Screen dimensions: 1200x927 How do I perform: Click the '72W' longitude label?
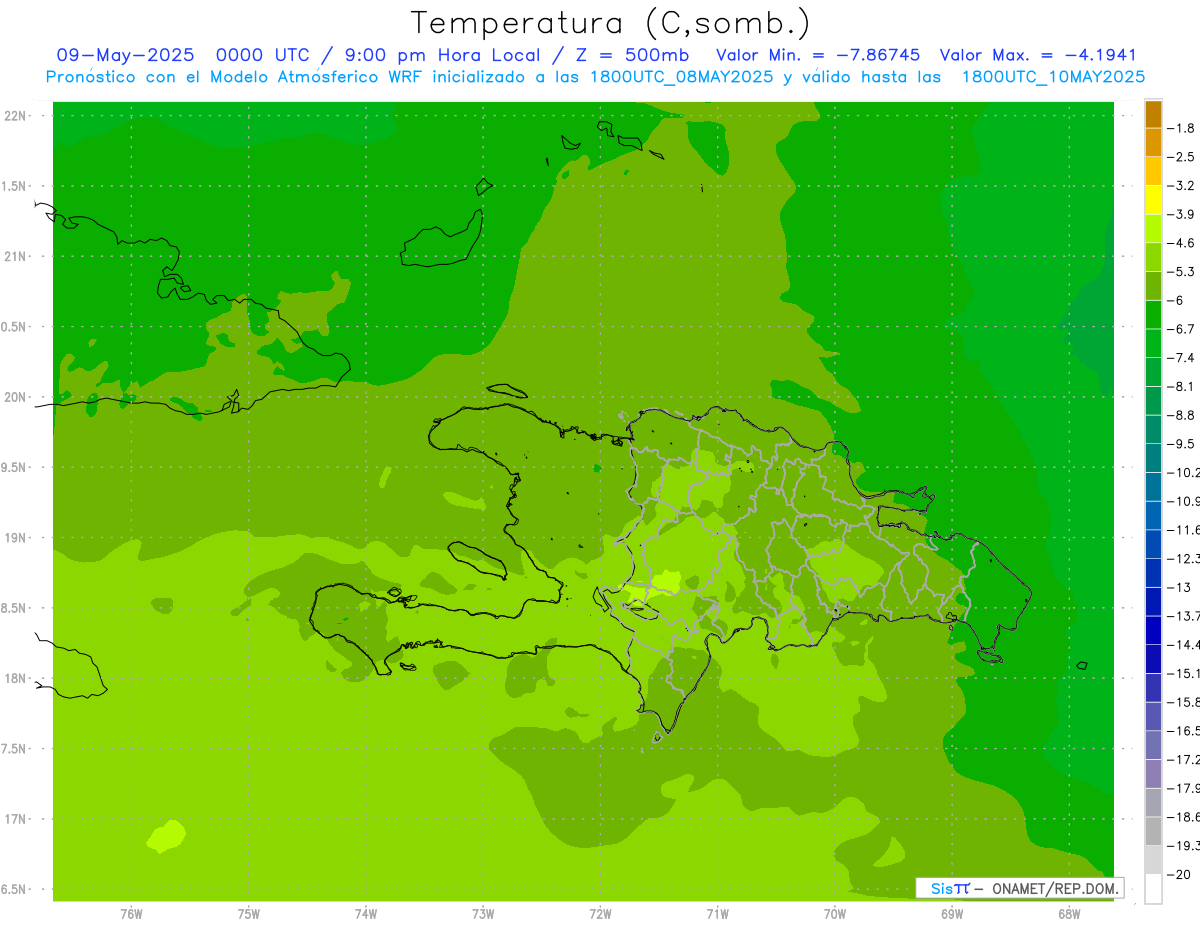click(600, 914)
